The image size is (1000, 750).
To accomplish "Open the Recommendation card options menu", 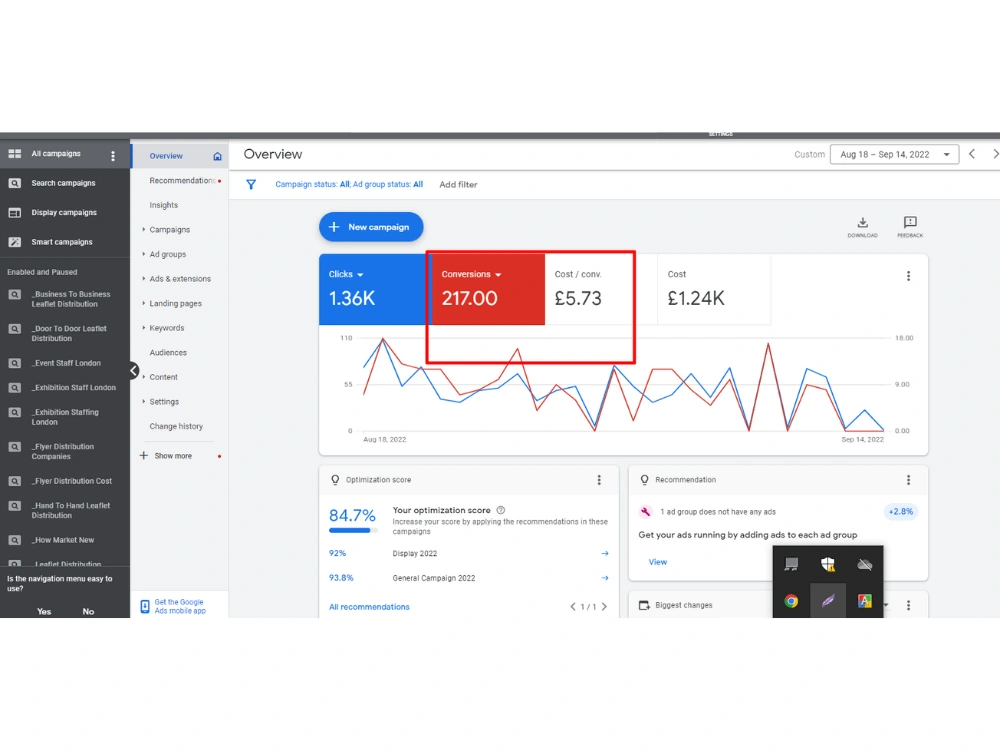I will coord(908,480).
